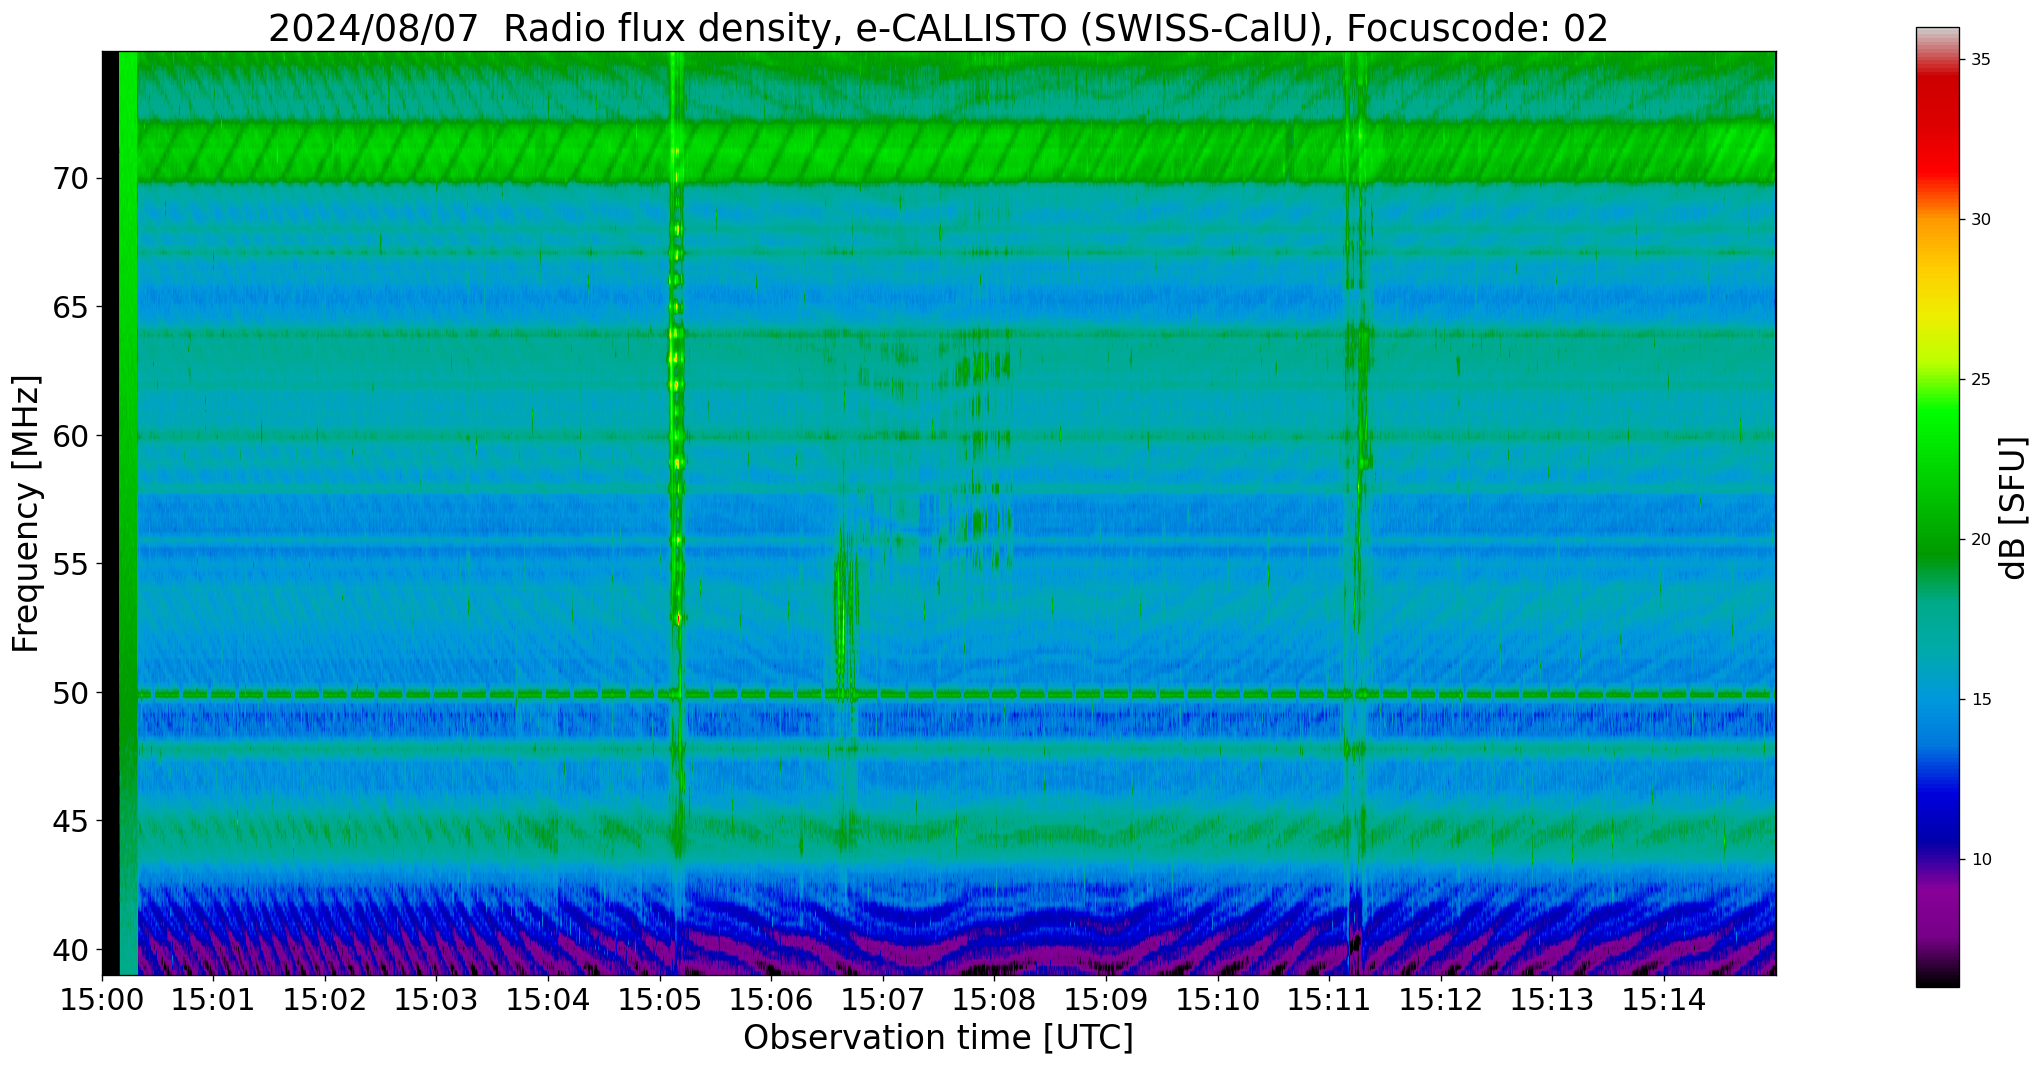
Task: Click the burst feature near 15:06:40 at 53 MHz
Action: click(845, 615)
